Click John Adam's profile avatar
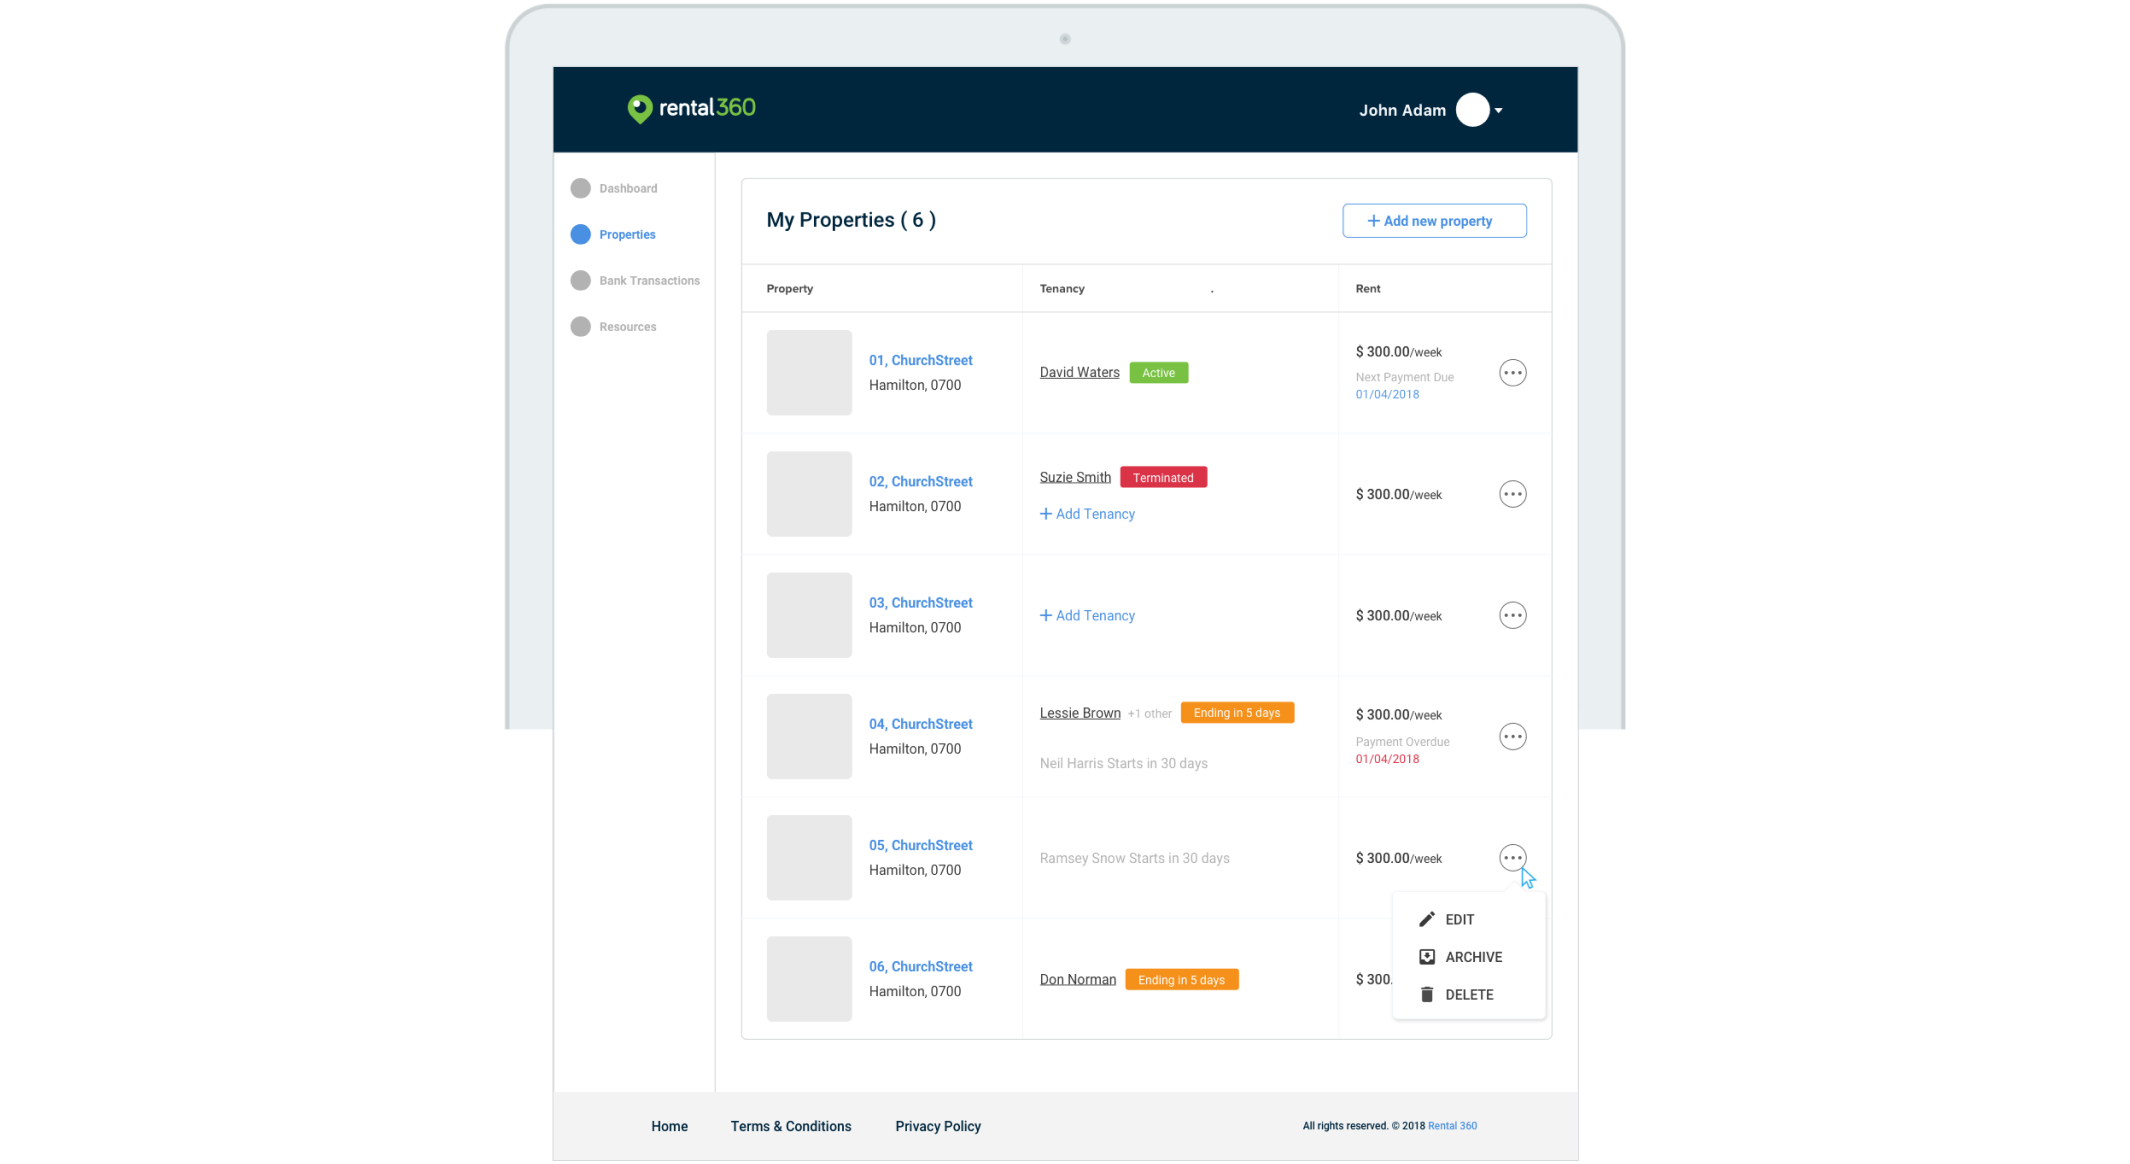 1472,110
